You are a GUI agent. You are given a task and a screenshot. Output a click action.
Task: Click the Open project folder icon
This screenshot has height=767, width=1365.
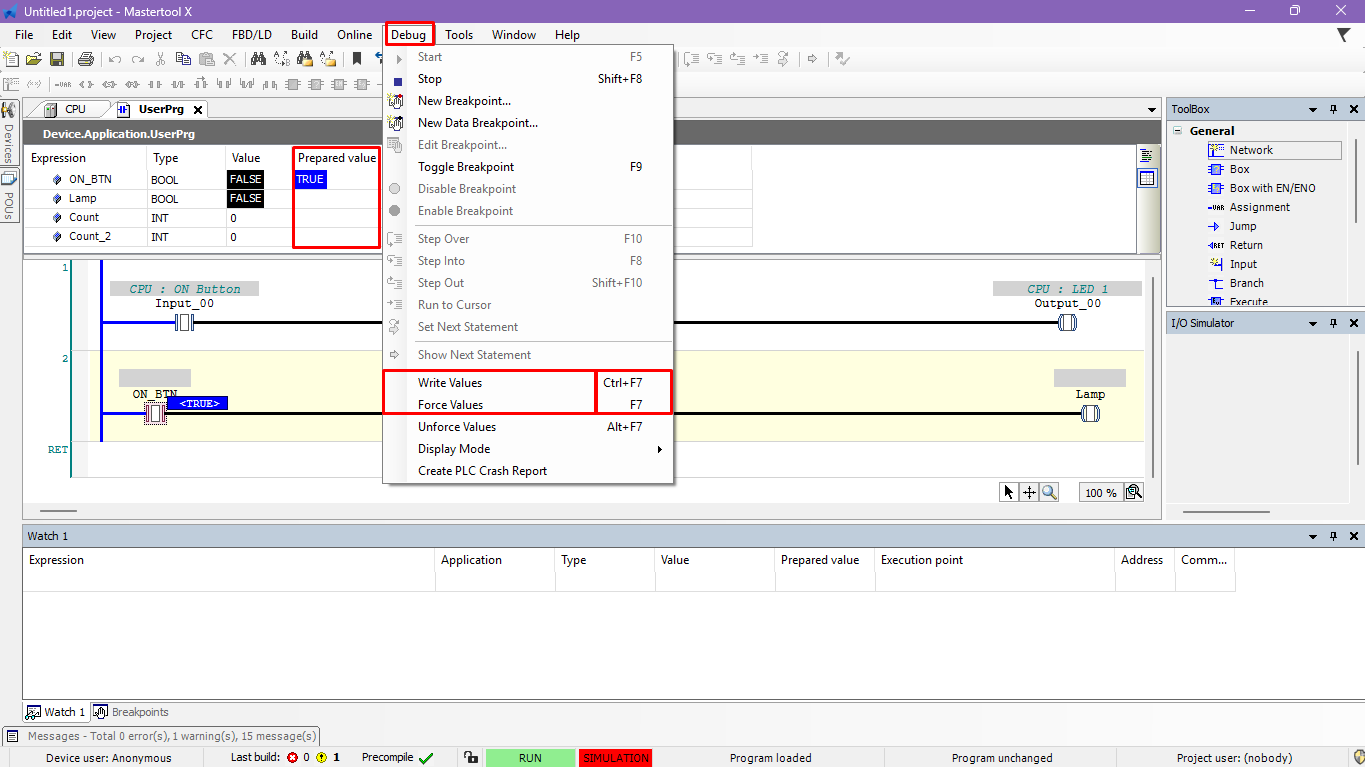[x=34, y=60]
